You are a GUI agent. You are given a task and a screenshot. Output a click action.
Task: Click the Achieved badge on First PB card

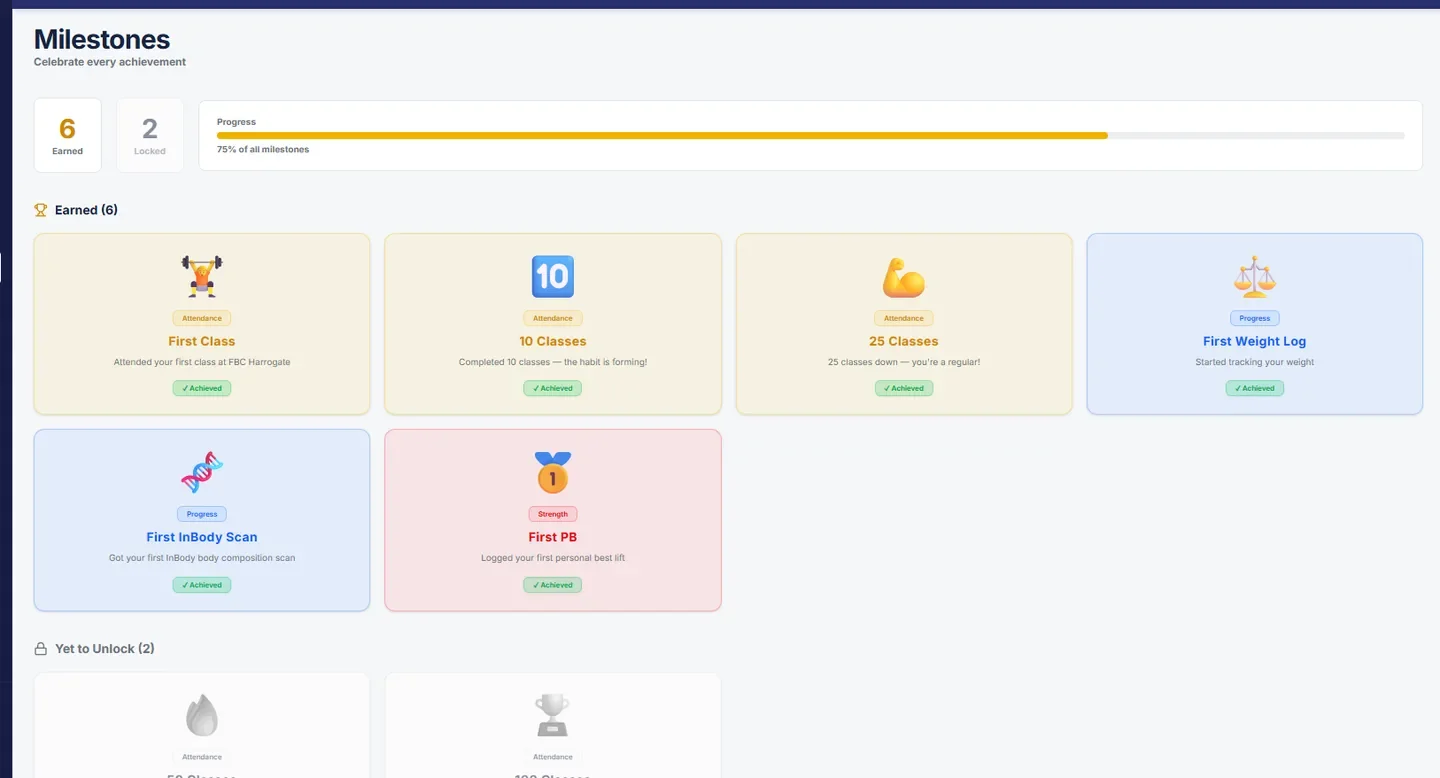point(553,585)
